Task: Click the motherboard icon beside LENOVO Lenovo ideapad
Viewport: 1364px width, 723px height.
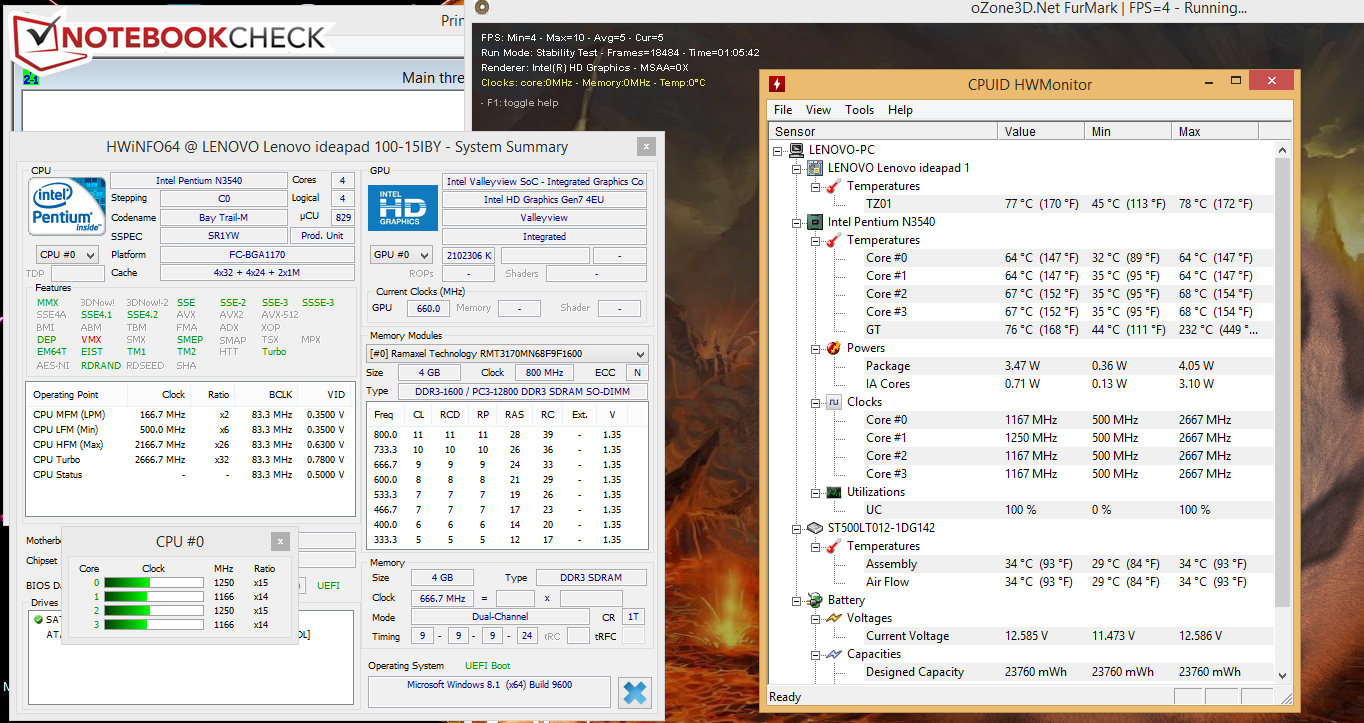Action: click(816, 168)
